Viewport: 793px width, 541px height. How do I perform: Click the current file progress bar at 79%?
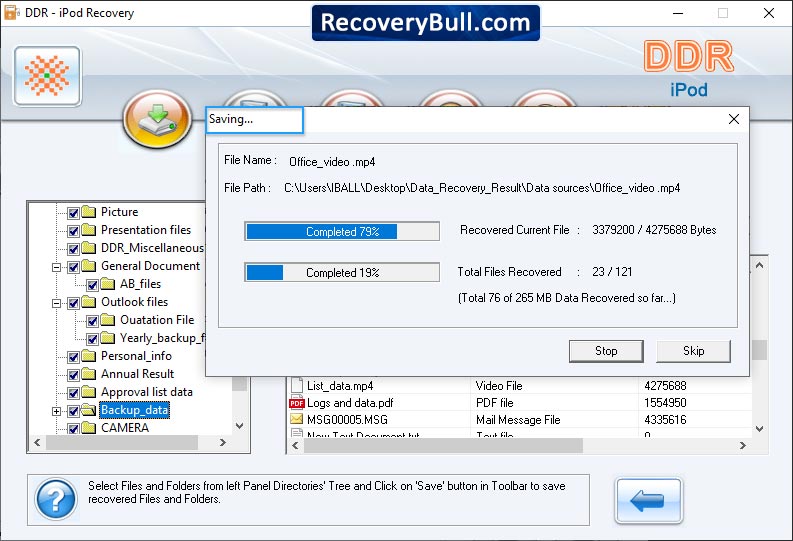pos(342,232)
